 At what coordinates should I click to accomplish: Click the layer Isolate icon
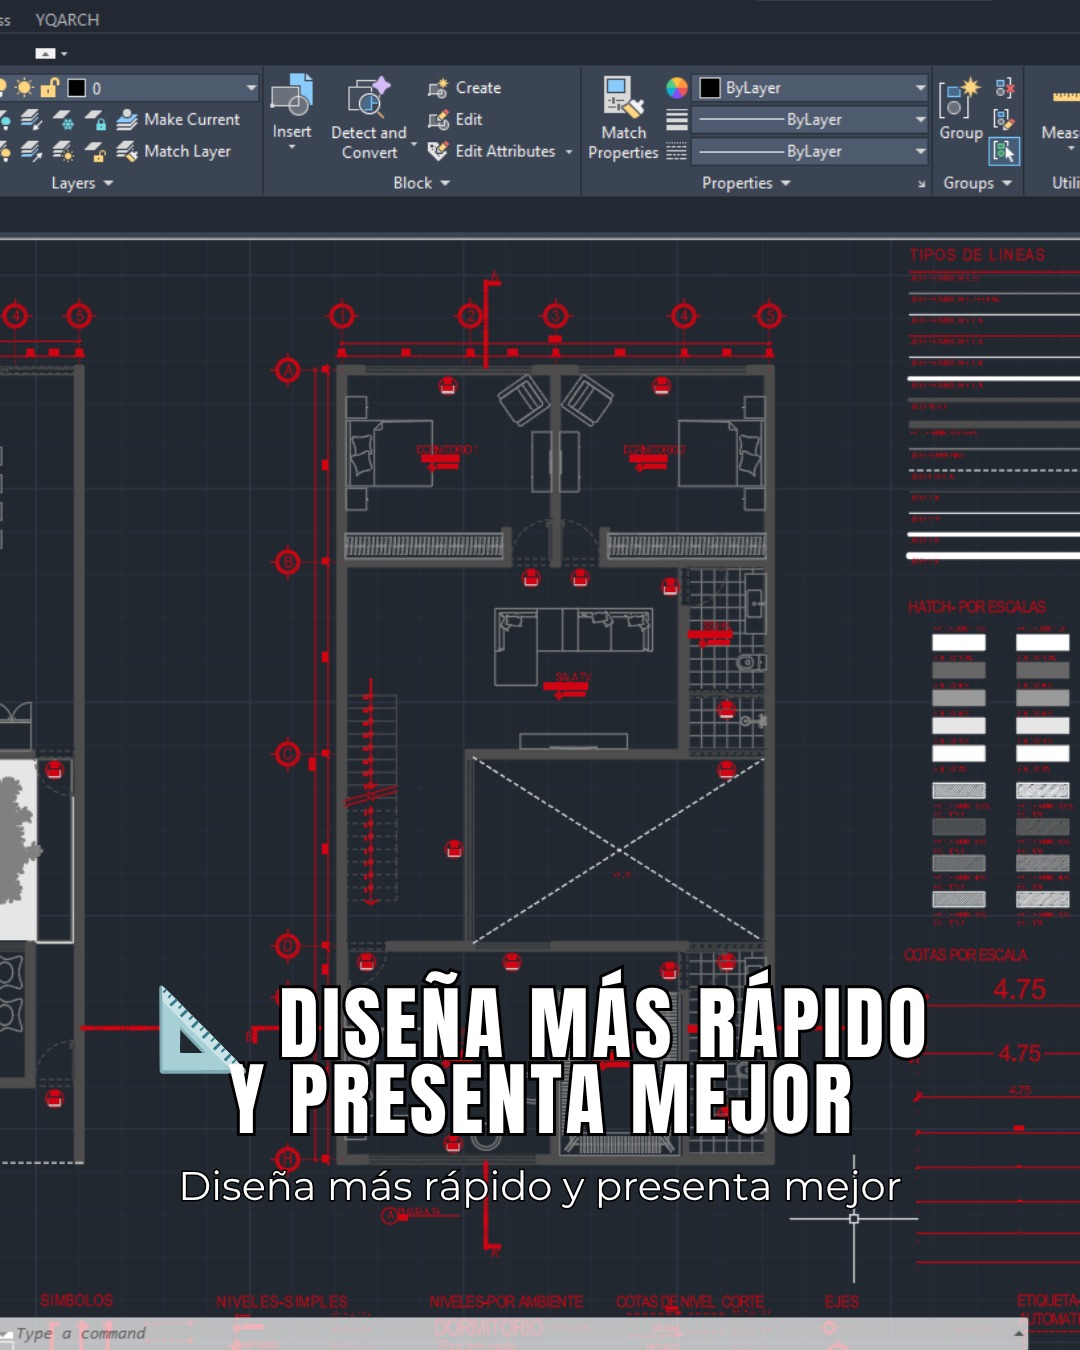point(32,120)
